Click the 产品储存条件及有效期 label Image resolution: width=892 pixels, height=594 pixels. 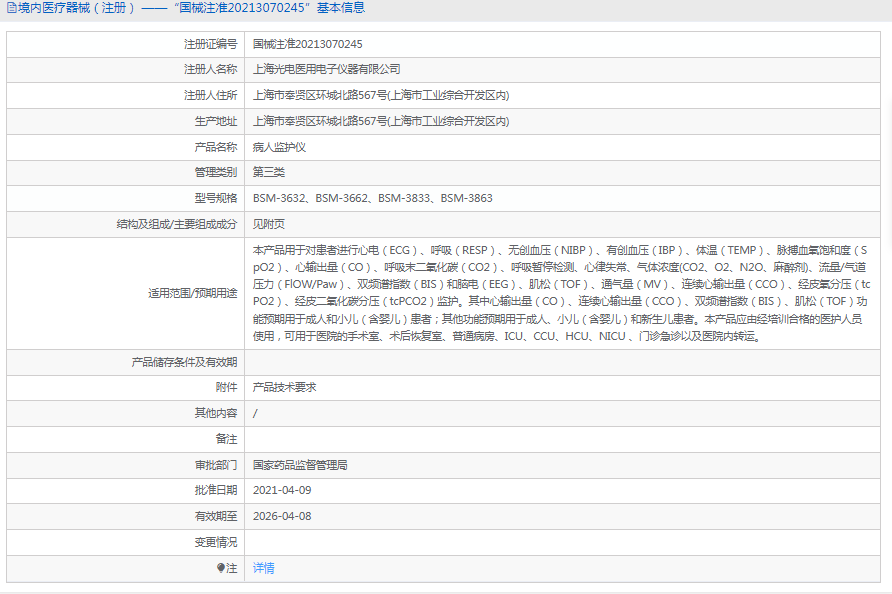(184, 362)
